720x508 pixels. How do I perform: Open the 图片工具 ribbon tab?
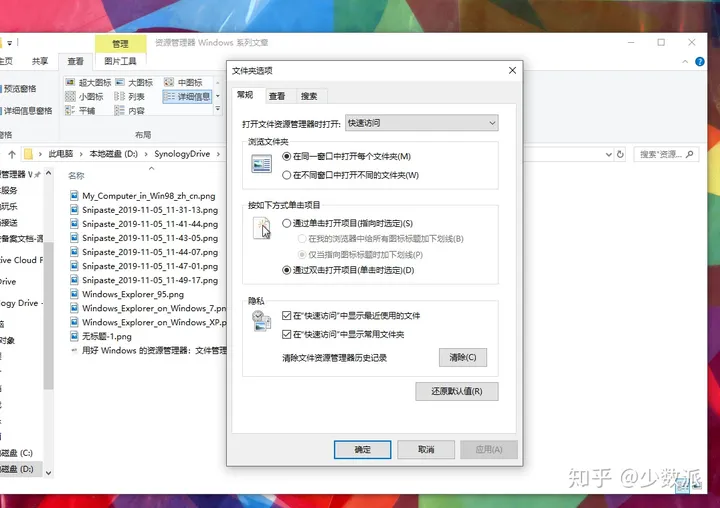[120, 61]
